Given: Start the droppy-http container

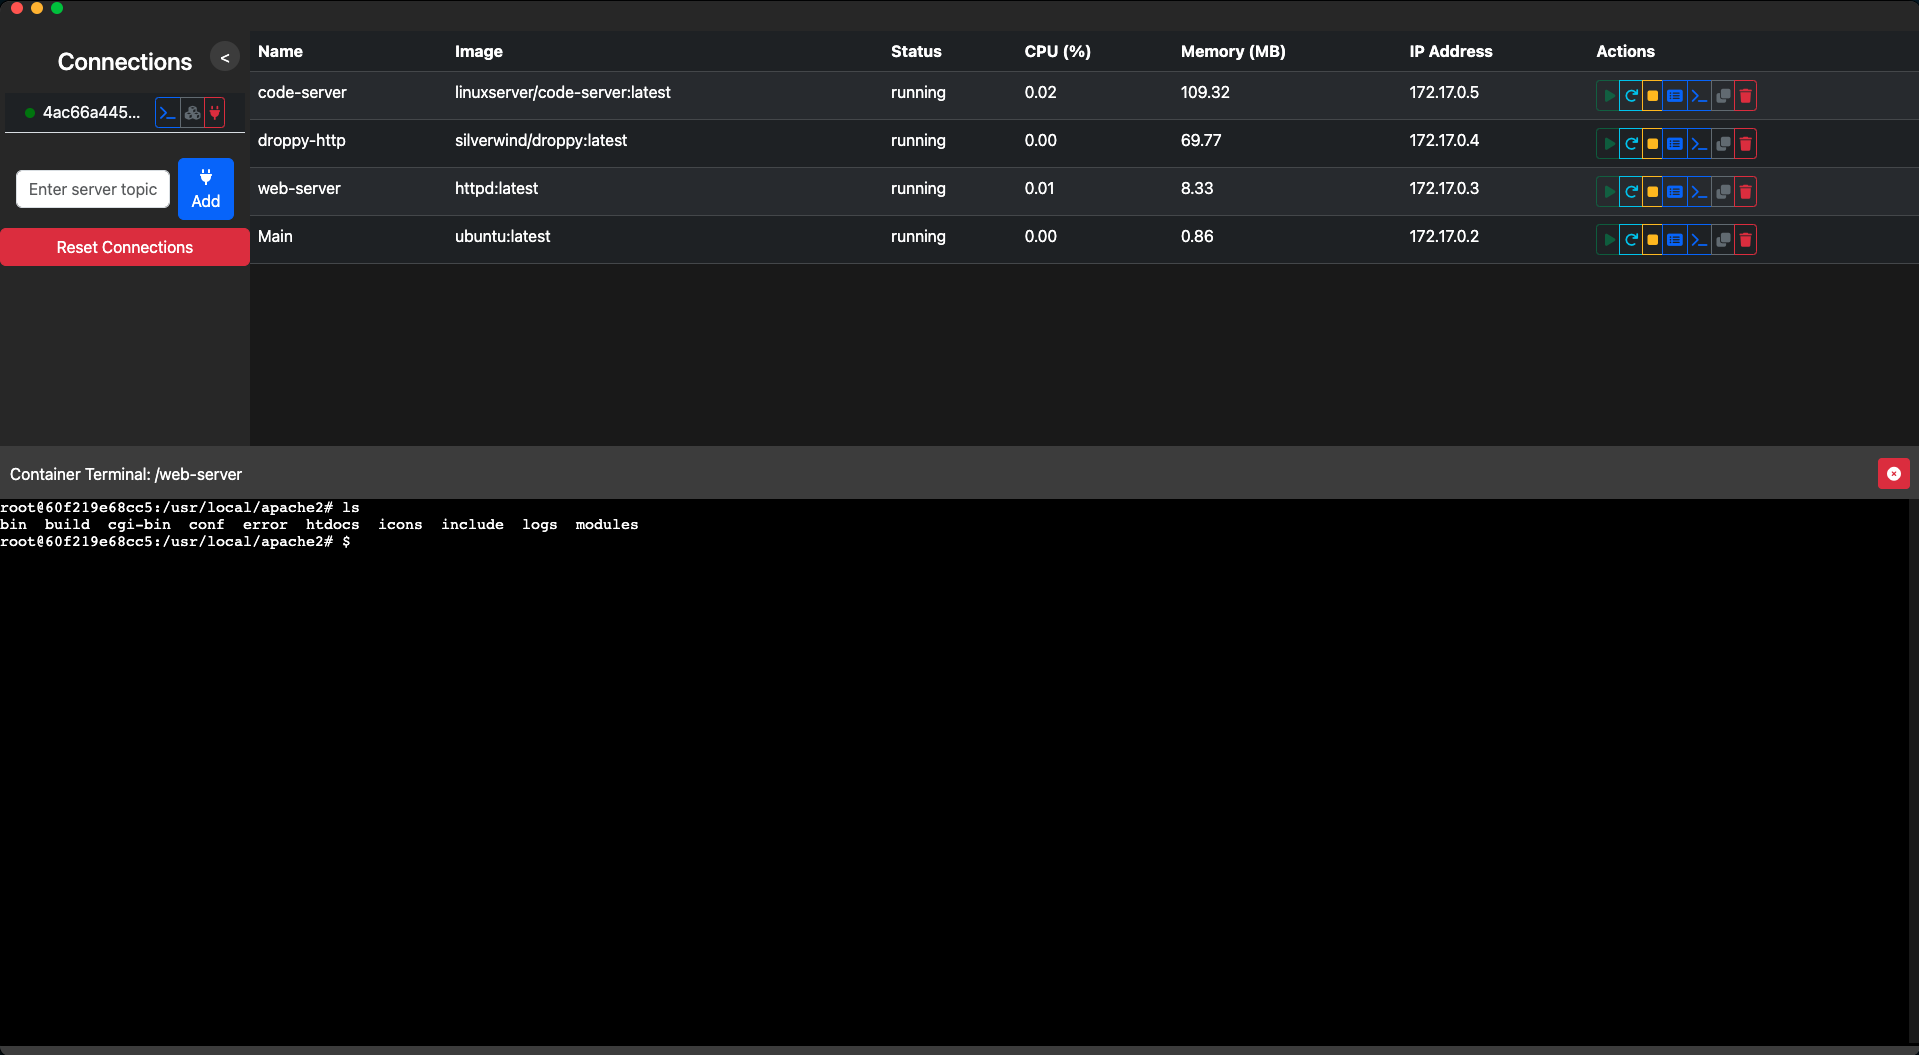Looking at the screenshot, I should click(1608, 144).
